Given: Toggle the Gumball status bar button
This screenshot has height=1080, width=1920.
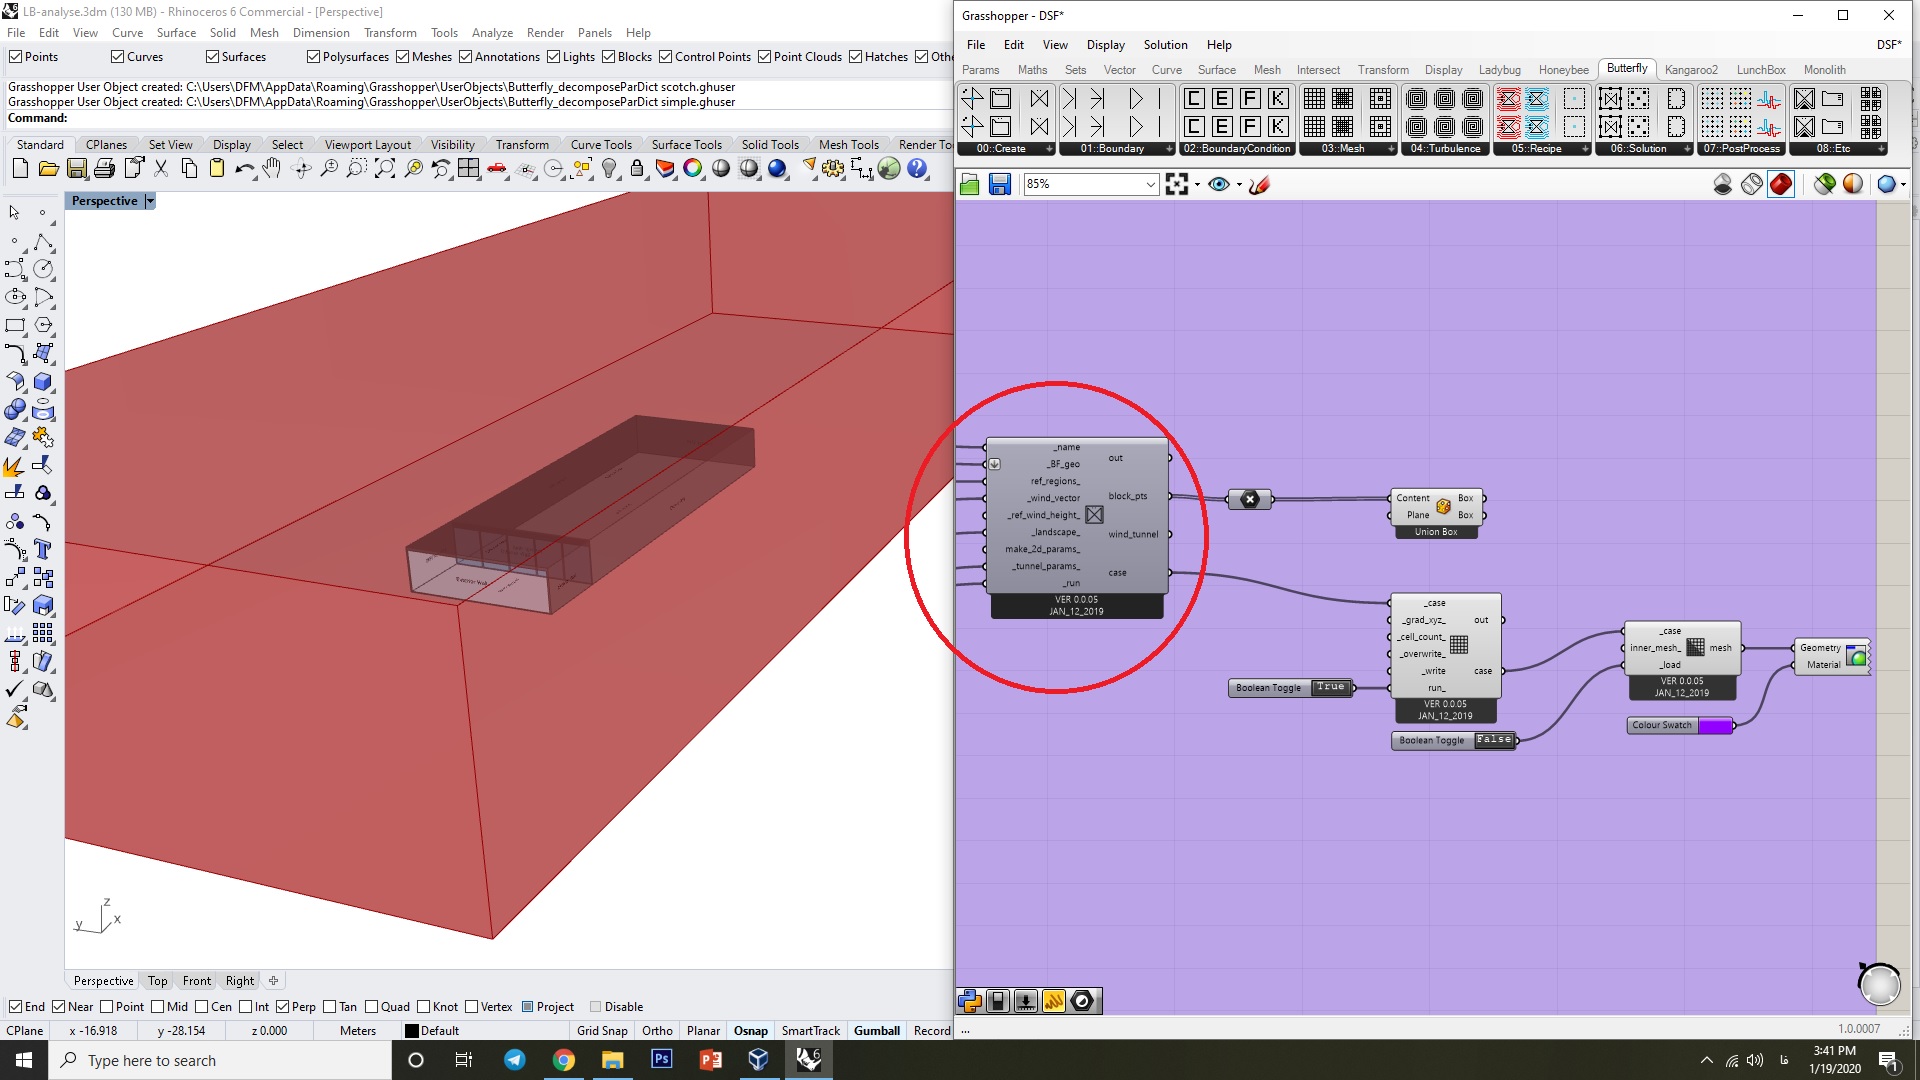Looking at the screenshot, I should point(877,1031).
